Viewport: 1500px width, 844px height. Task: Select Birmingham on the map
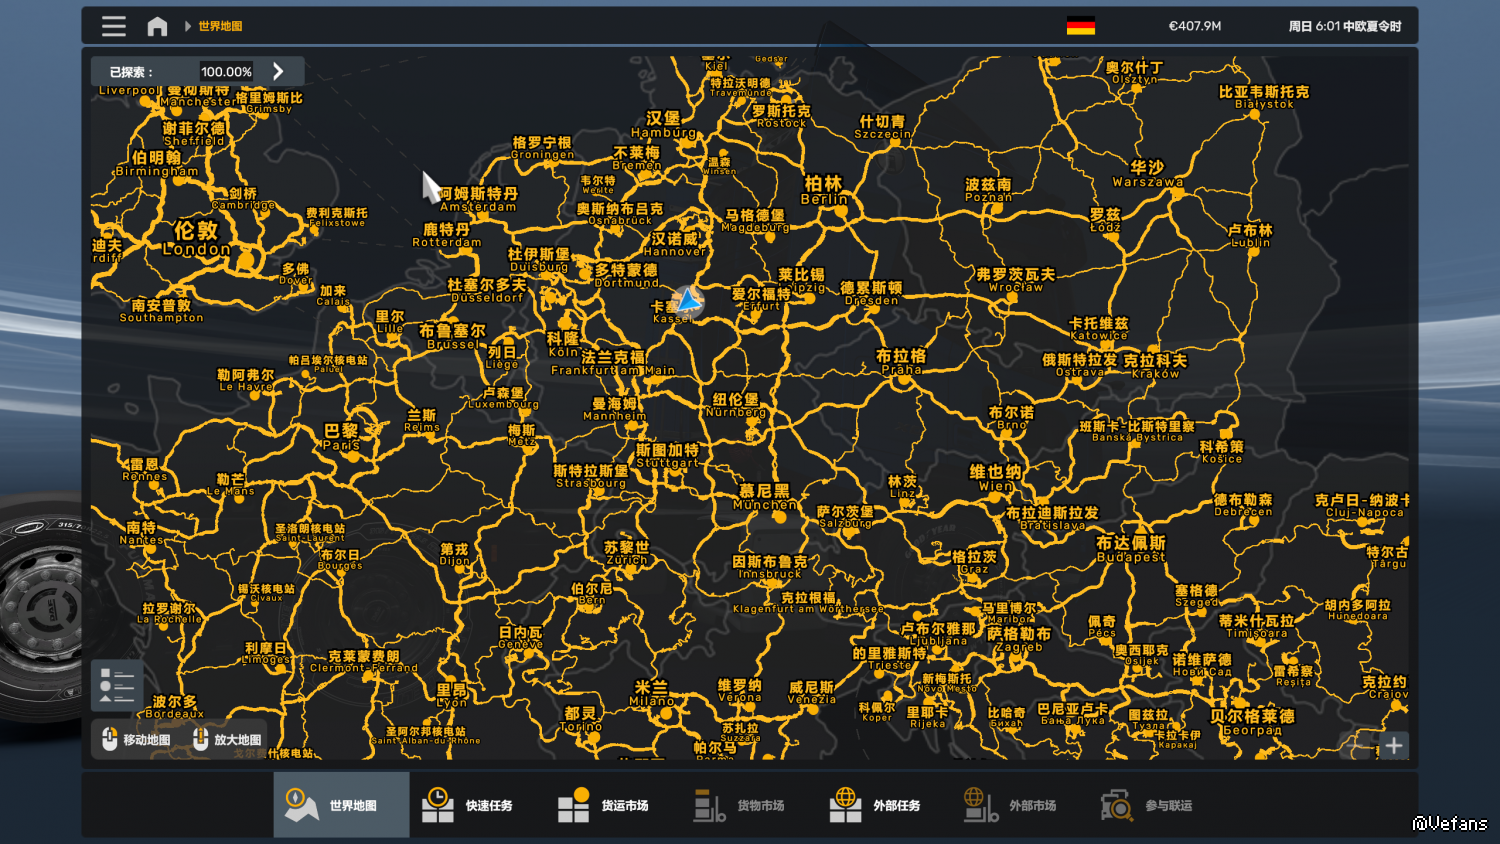point(157,164)
